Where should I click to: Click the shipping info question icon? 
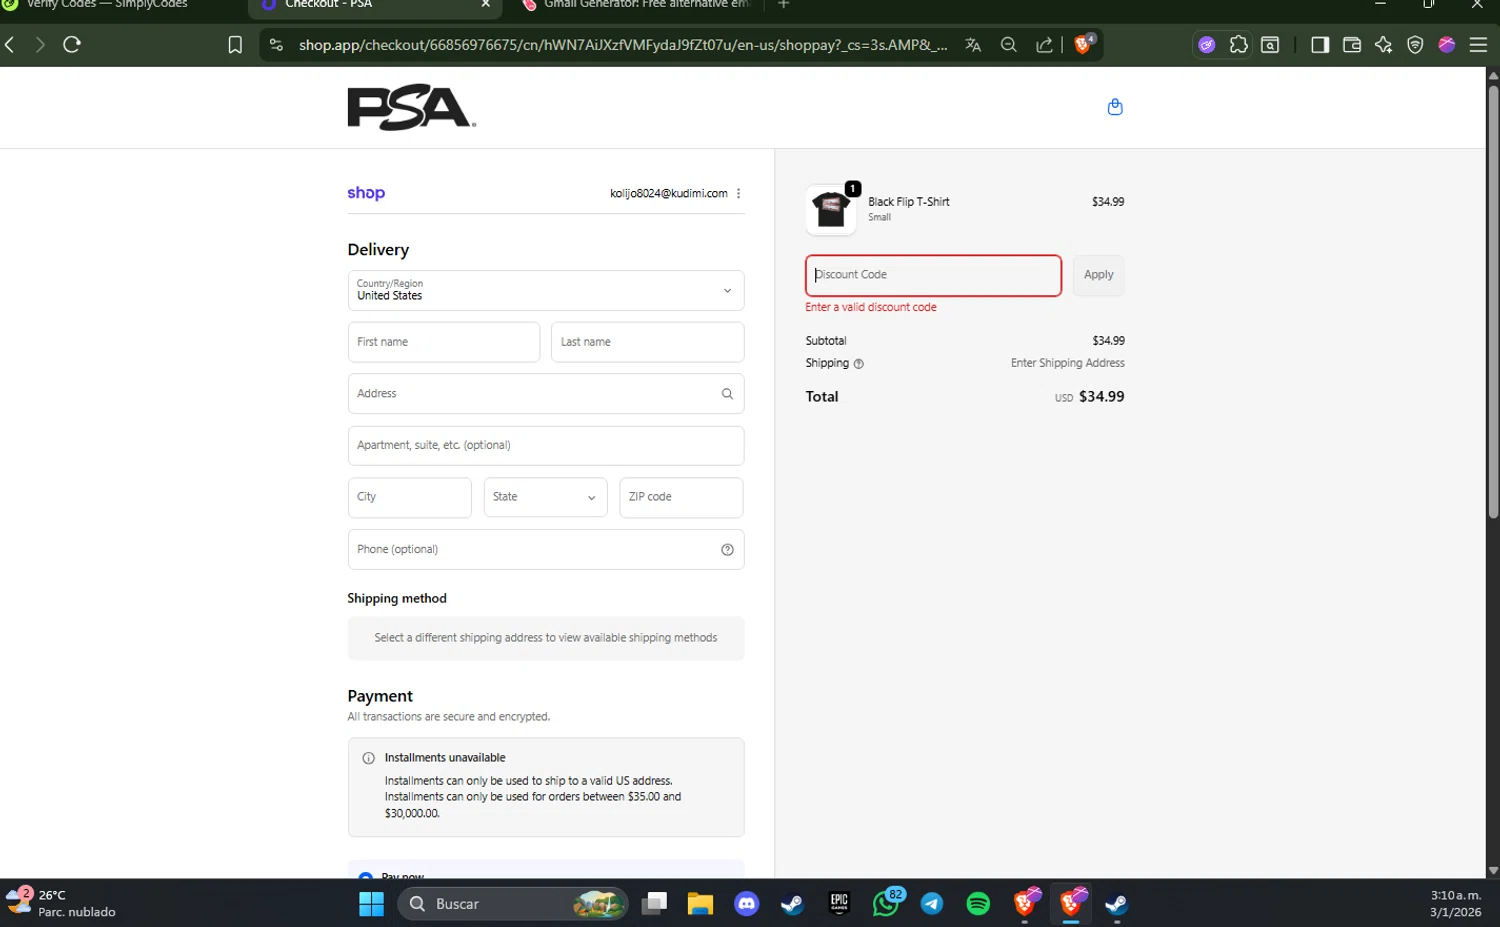[x=858, y=364]
